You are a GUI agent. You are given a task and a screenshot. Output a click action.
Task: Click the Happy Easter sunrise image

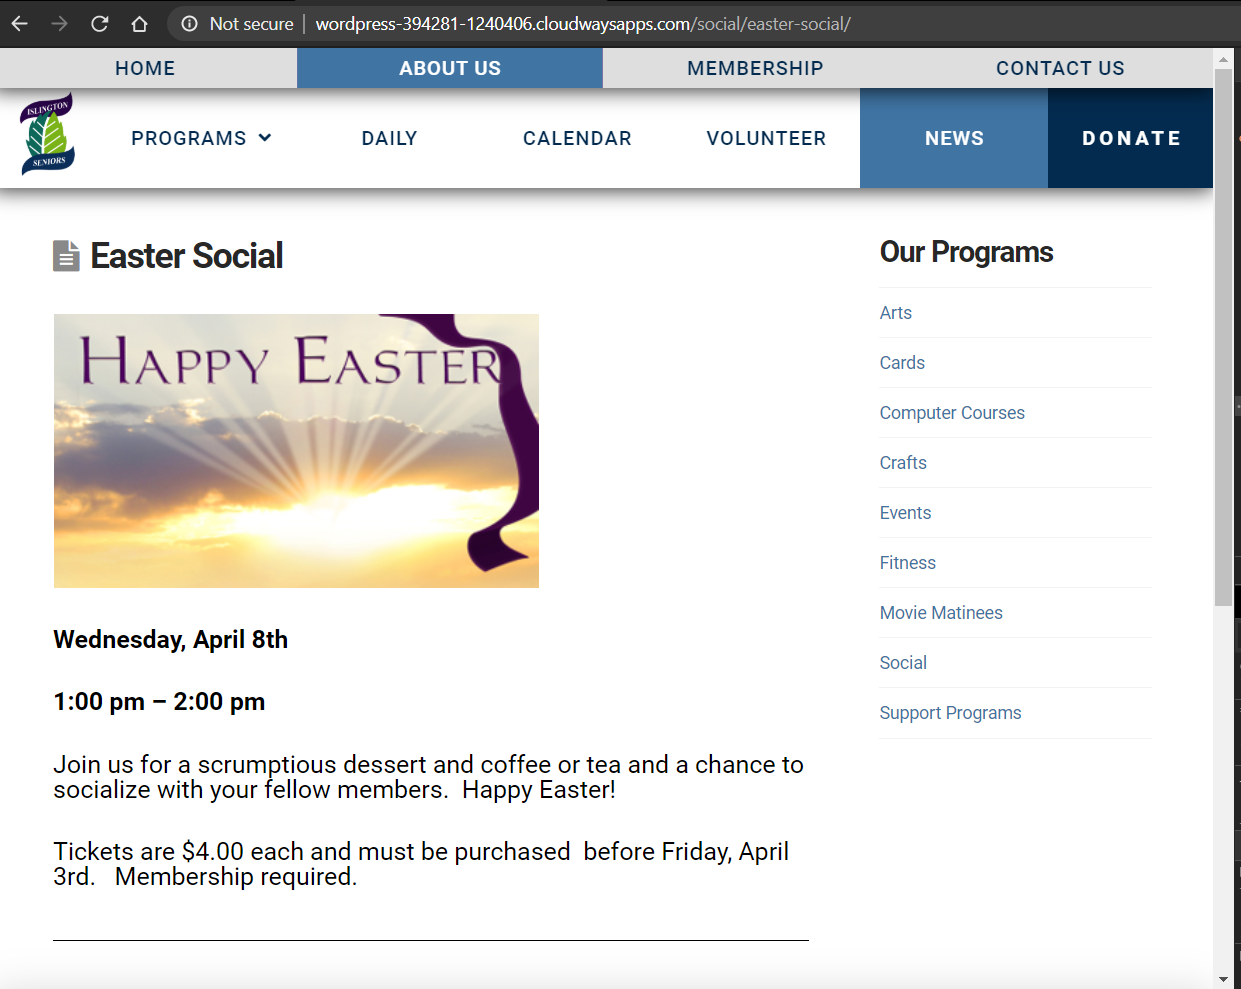point(296,451)
